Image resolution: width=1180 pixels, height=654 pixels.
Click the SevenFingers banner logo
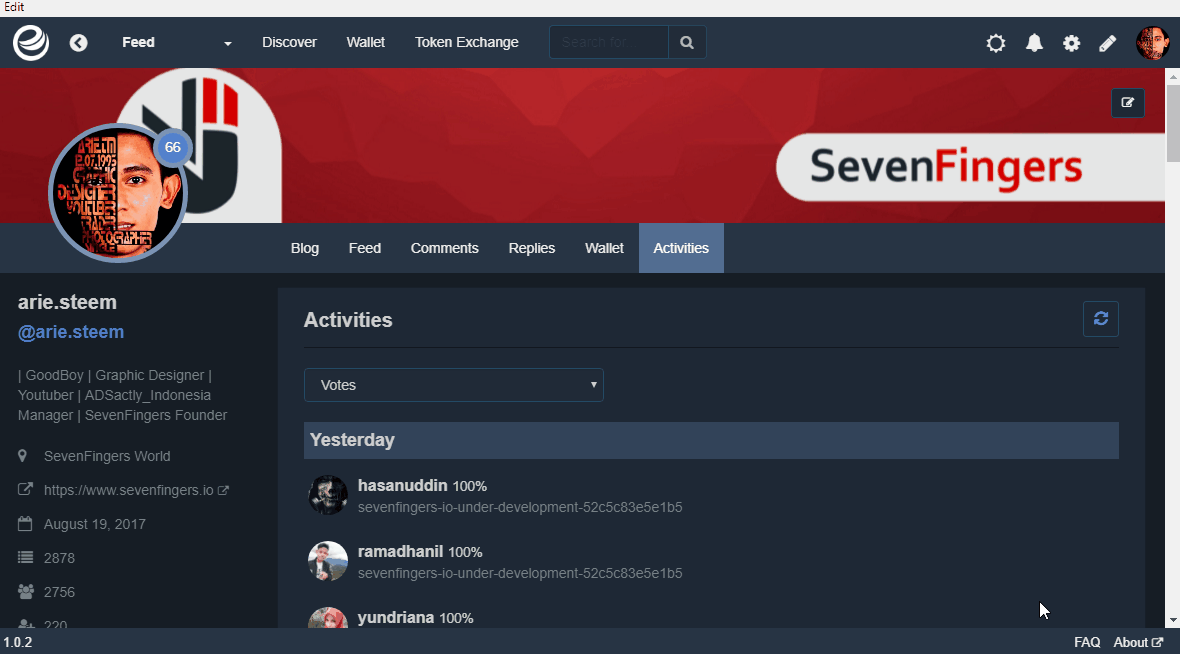click(946, 167)
